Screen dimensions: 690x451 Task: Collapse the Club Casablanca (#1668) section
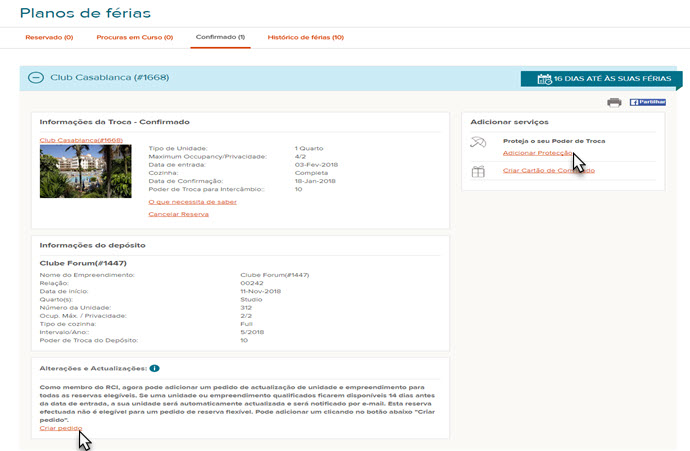pyautogui.click(x=36, y=77)
